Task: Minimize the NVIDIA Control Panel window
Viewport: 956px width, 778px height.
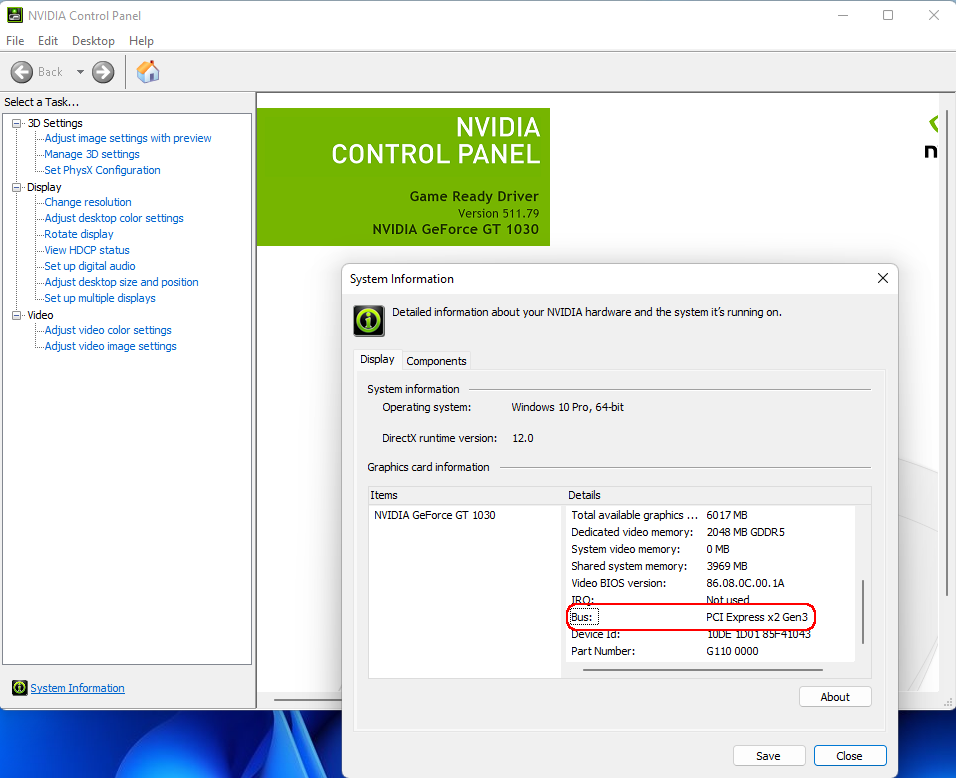Action: point(843,15)
